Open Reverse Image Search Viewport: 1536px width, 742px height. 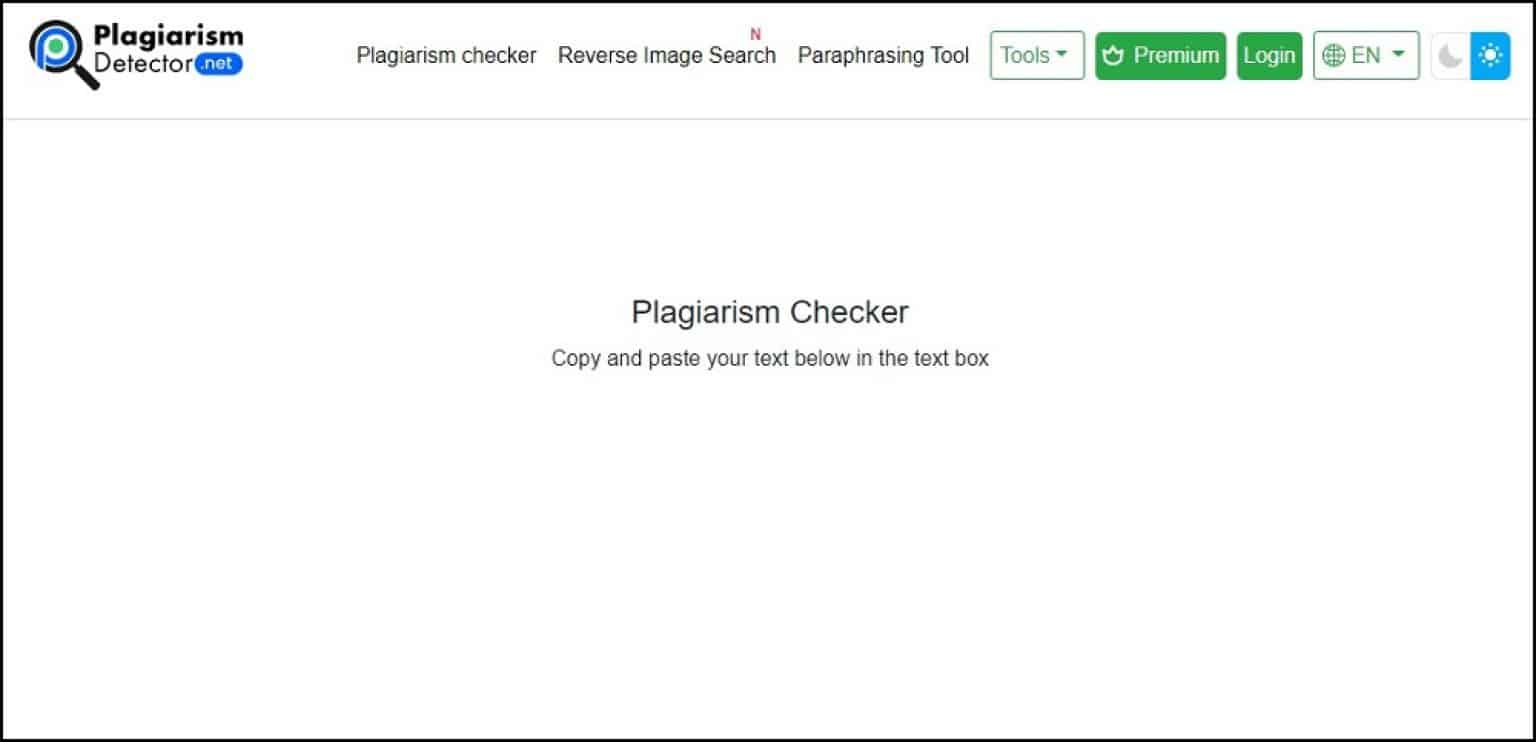[667, 56]
